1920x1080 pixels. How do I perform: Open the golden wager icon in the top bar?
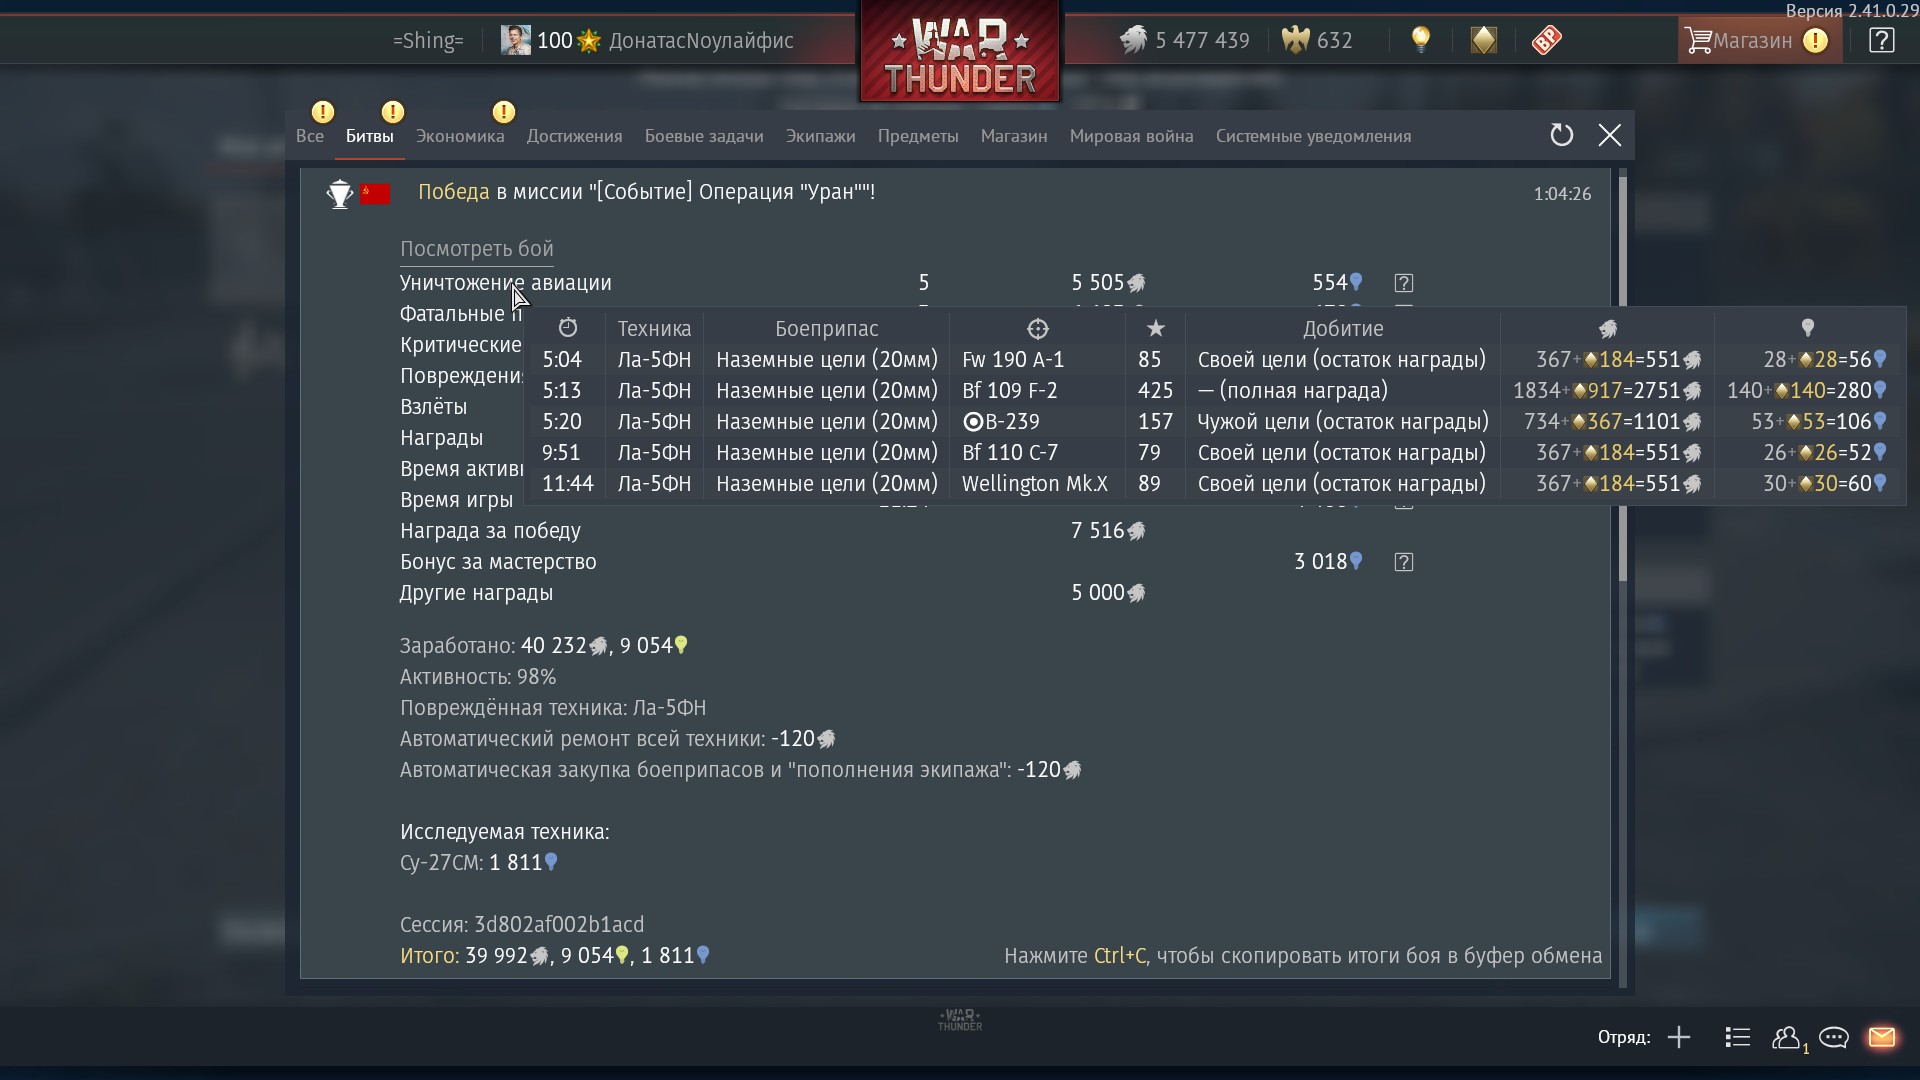(1484, 40)
